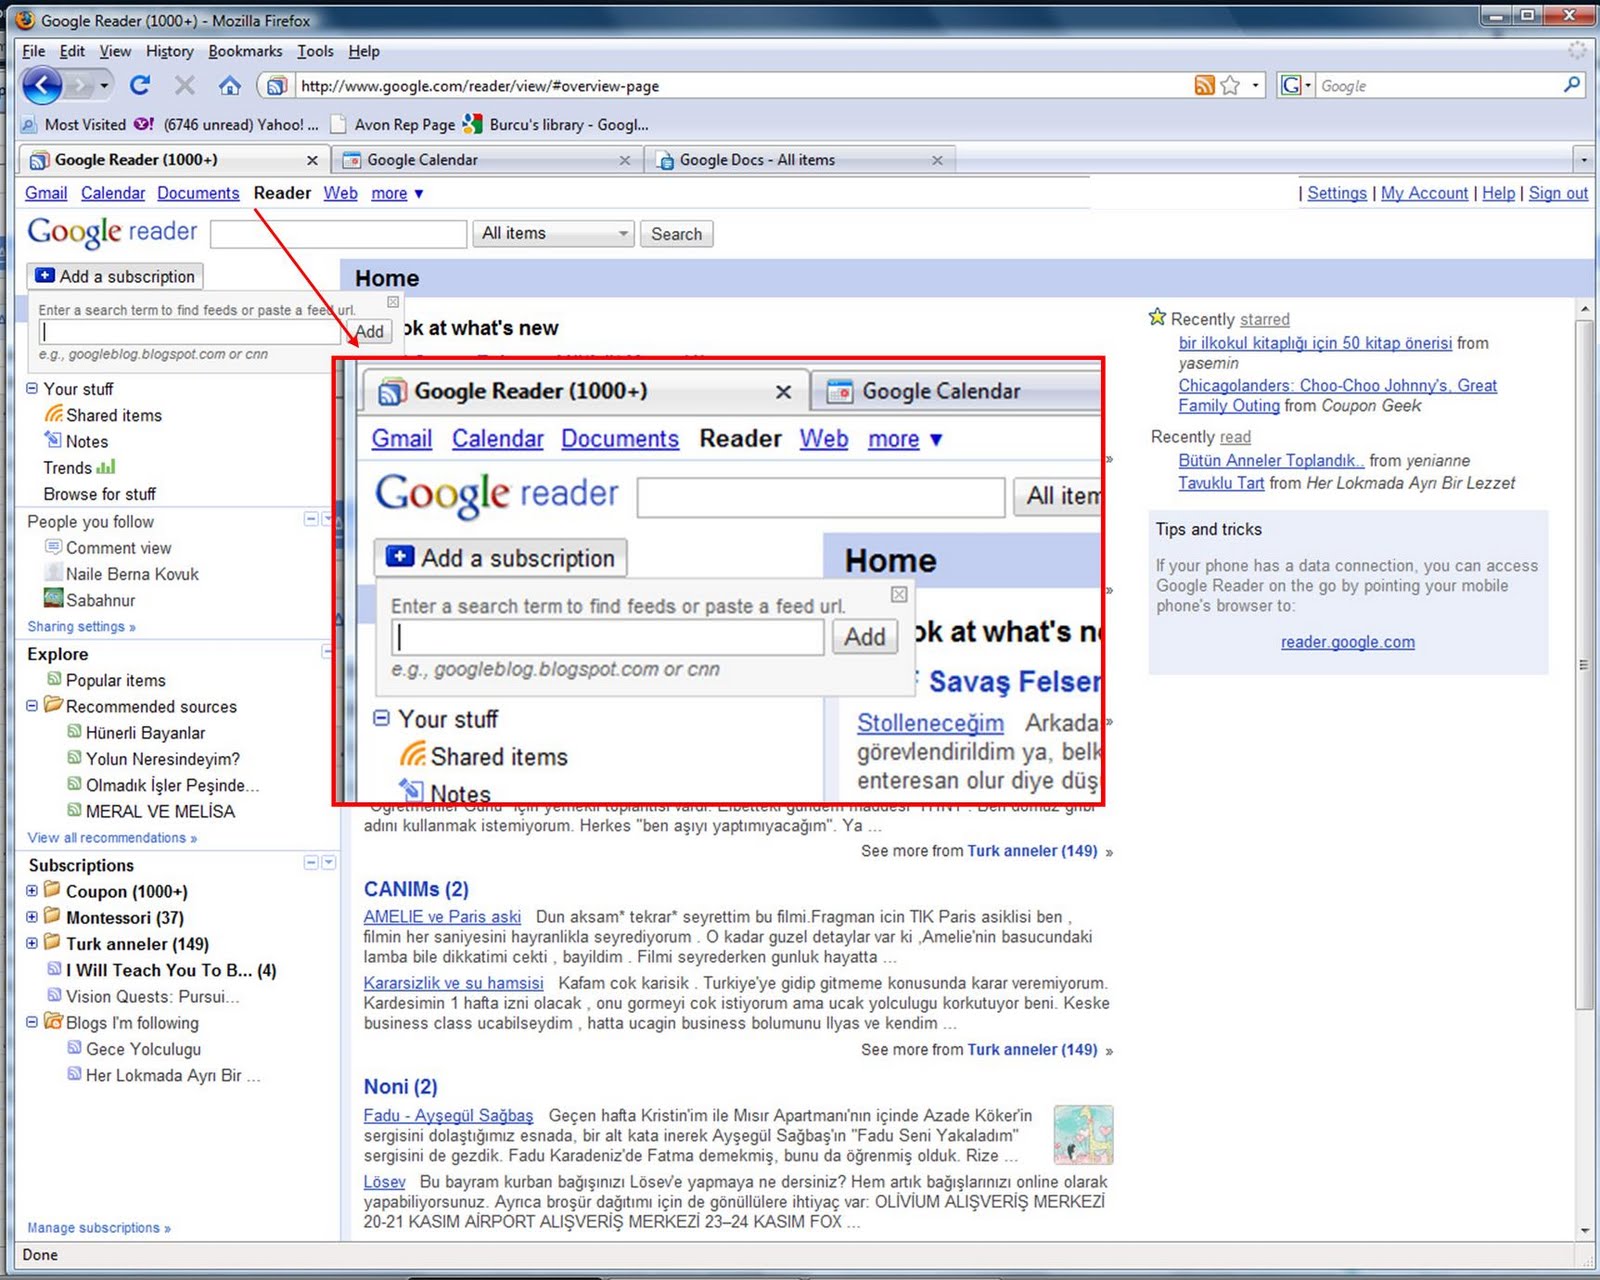Click Sabahnur's profile picture
This screenshot has height=1280, width=1600.
coord(54,599)
